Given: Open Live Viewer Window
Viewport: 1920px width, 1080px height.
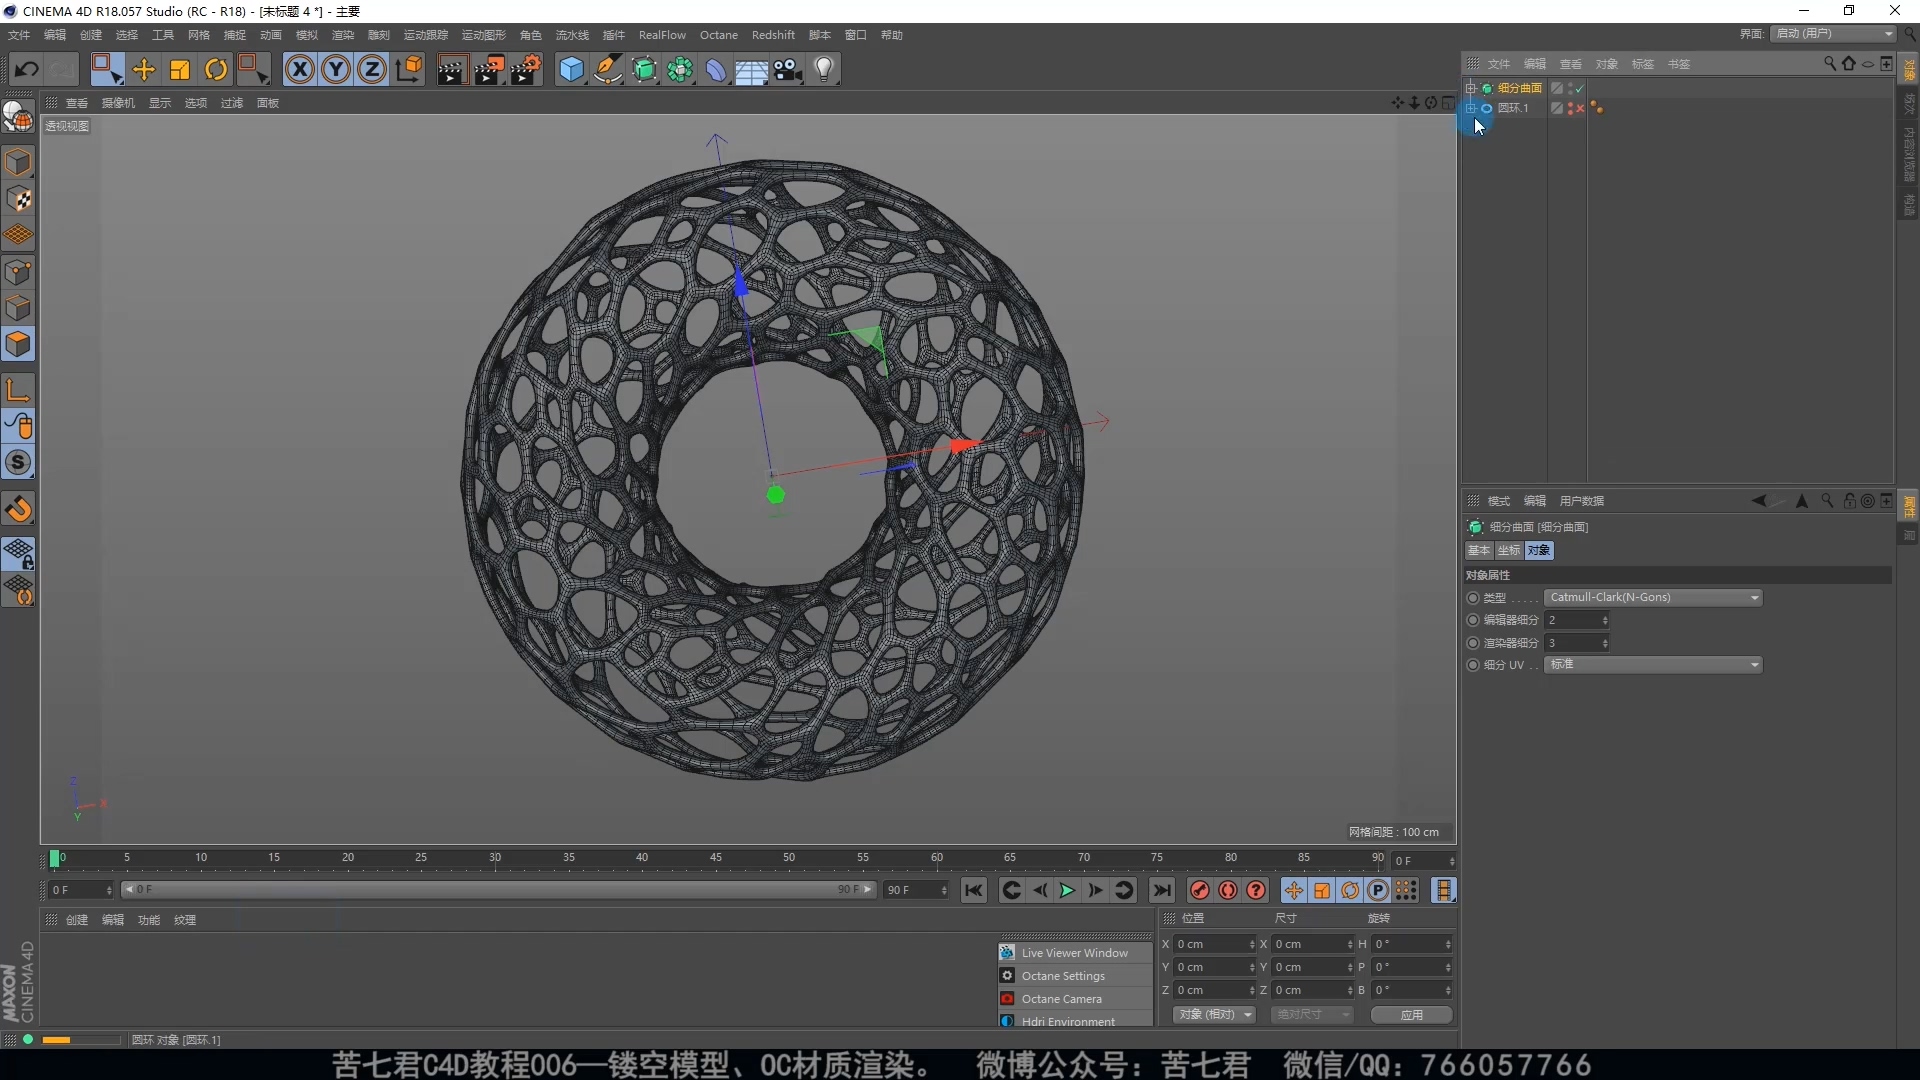Looking at the screenshot, I should coord(1075,953).
